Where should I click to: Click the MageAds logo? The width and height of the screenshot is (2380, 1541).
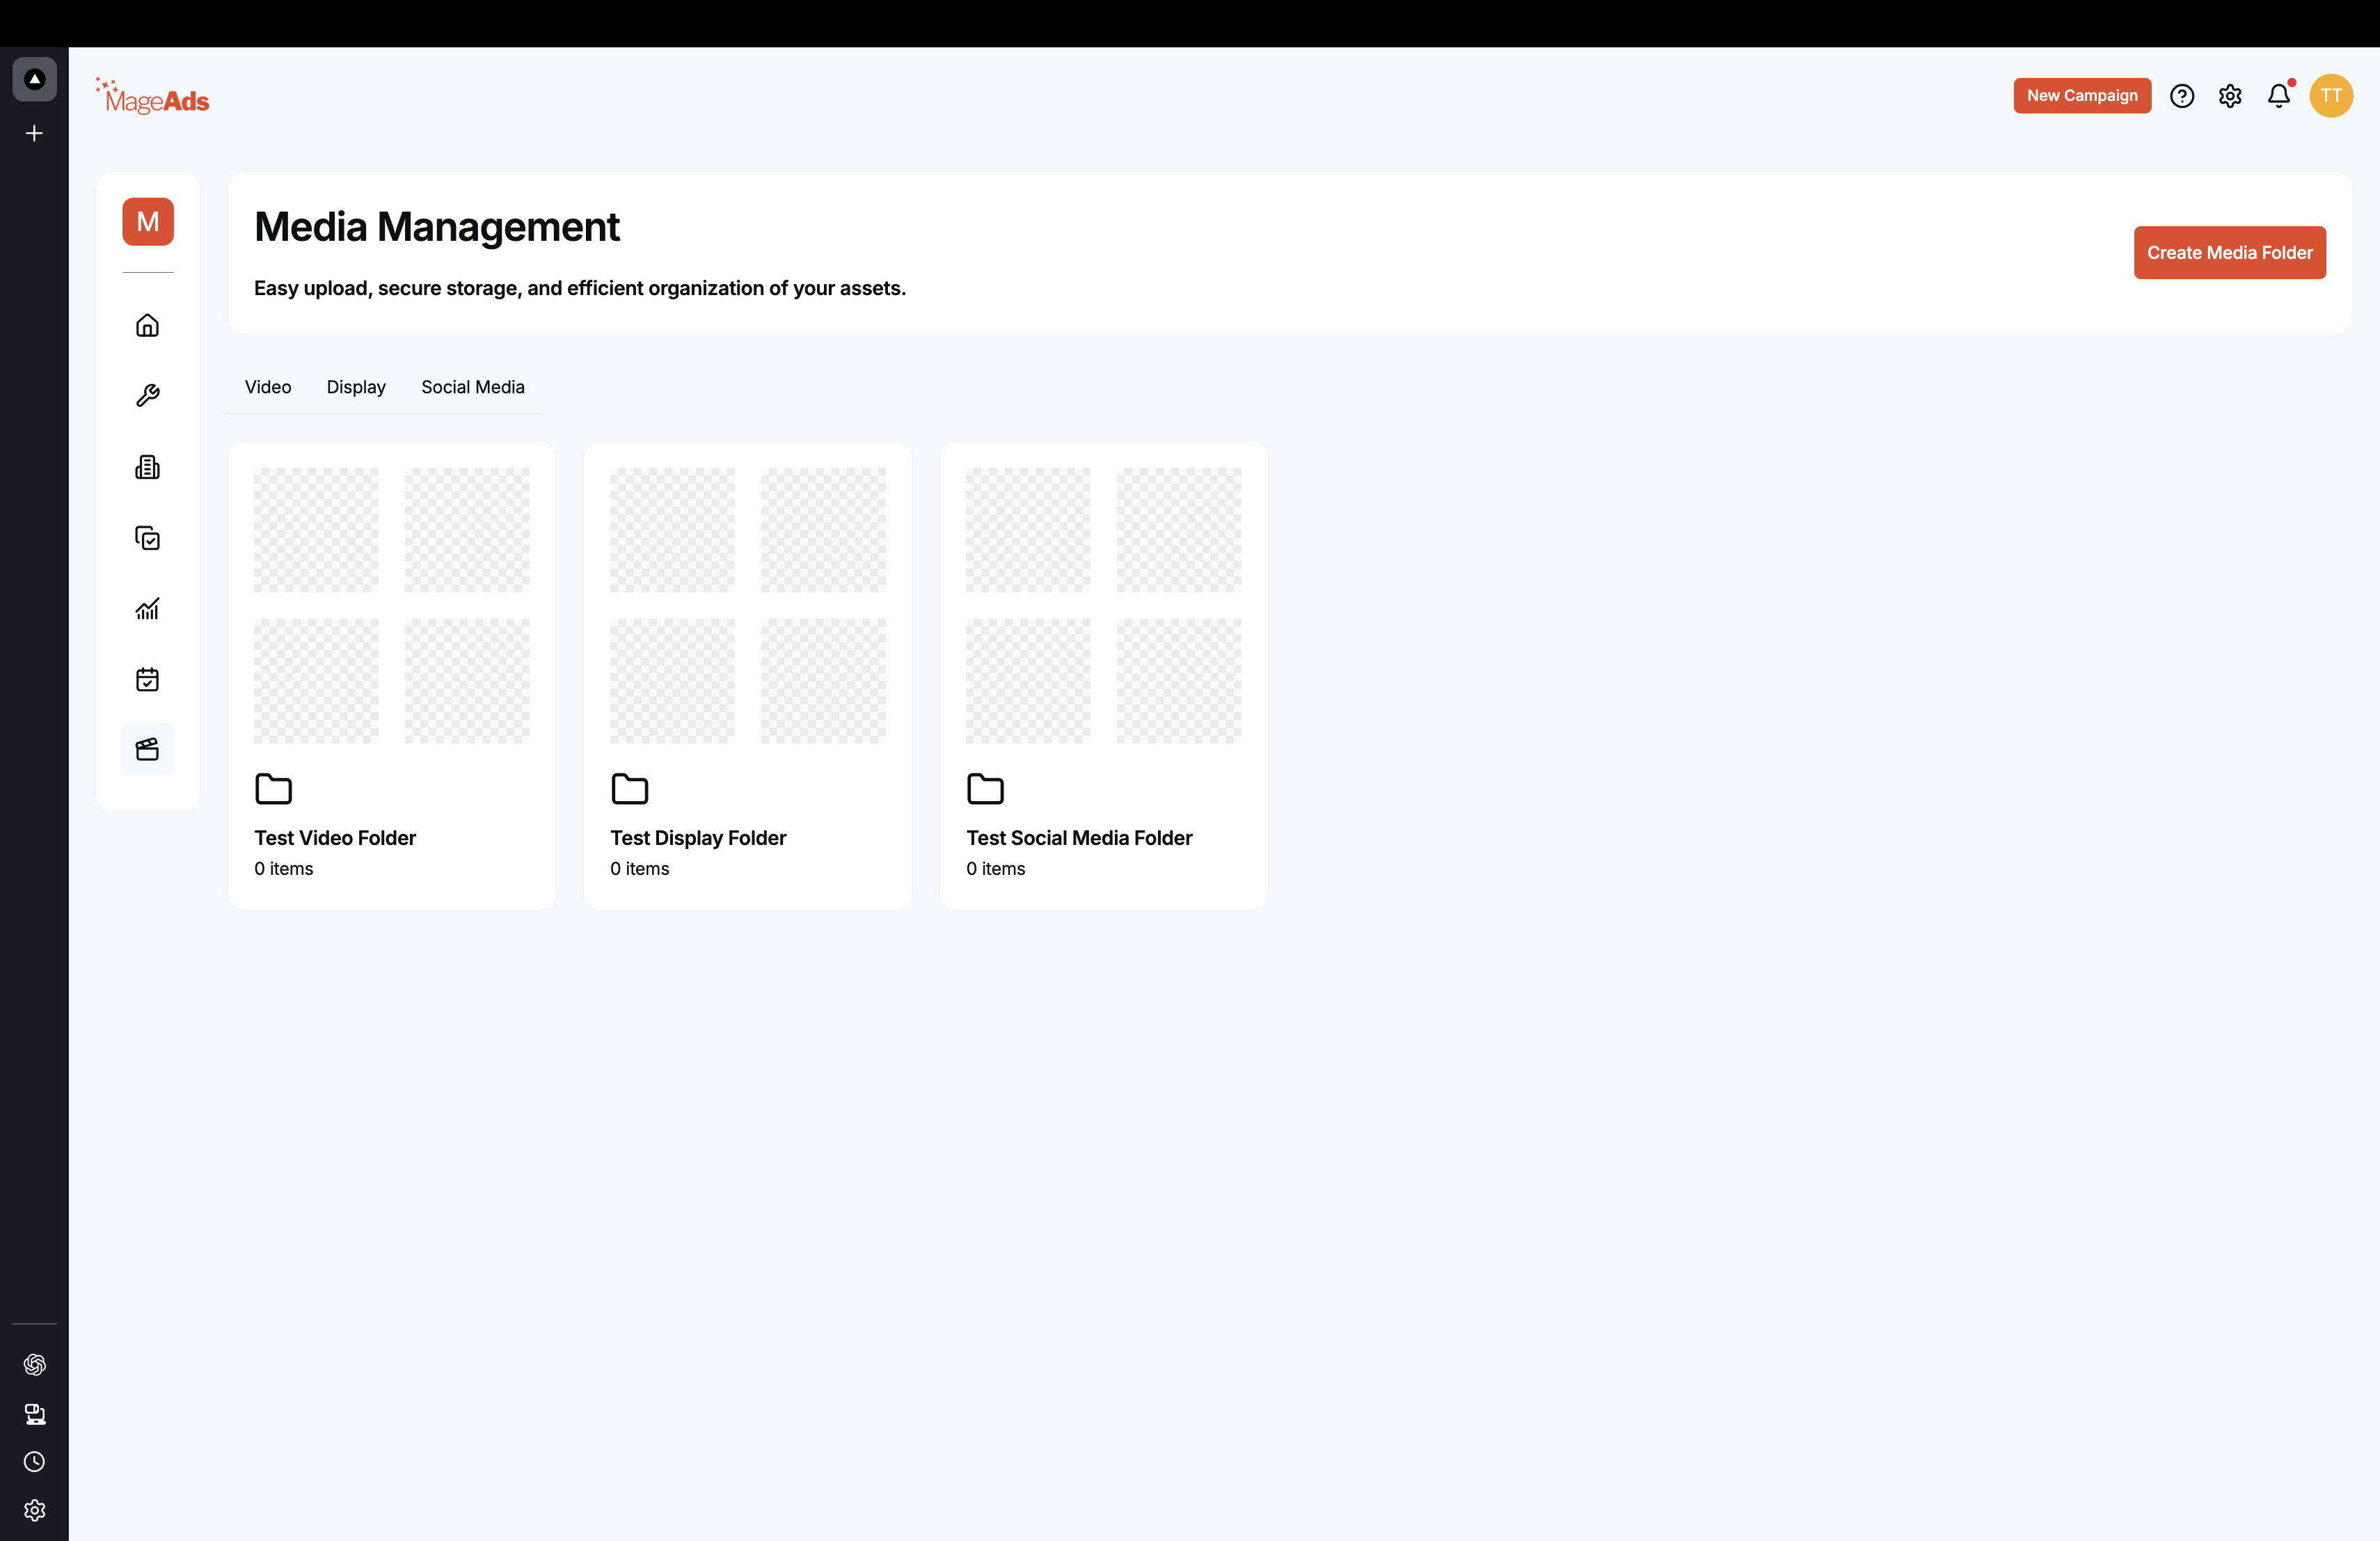[x=152, y=97]
